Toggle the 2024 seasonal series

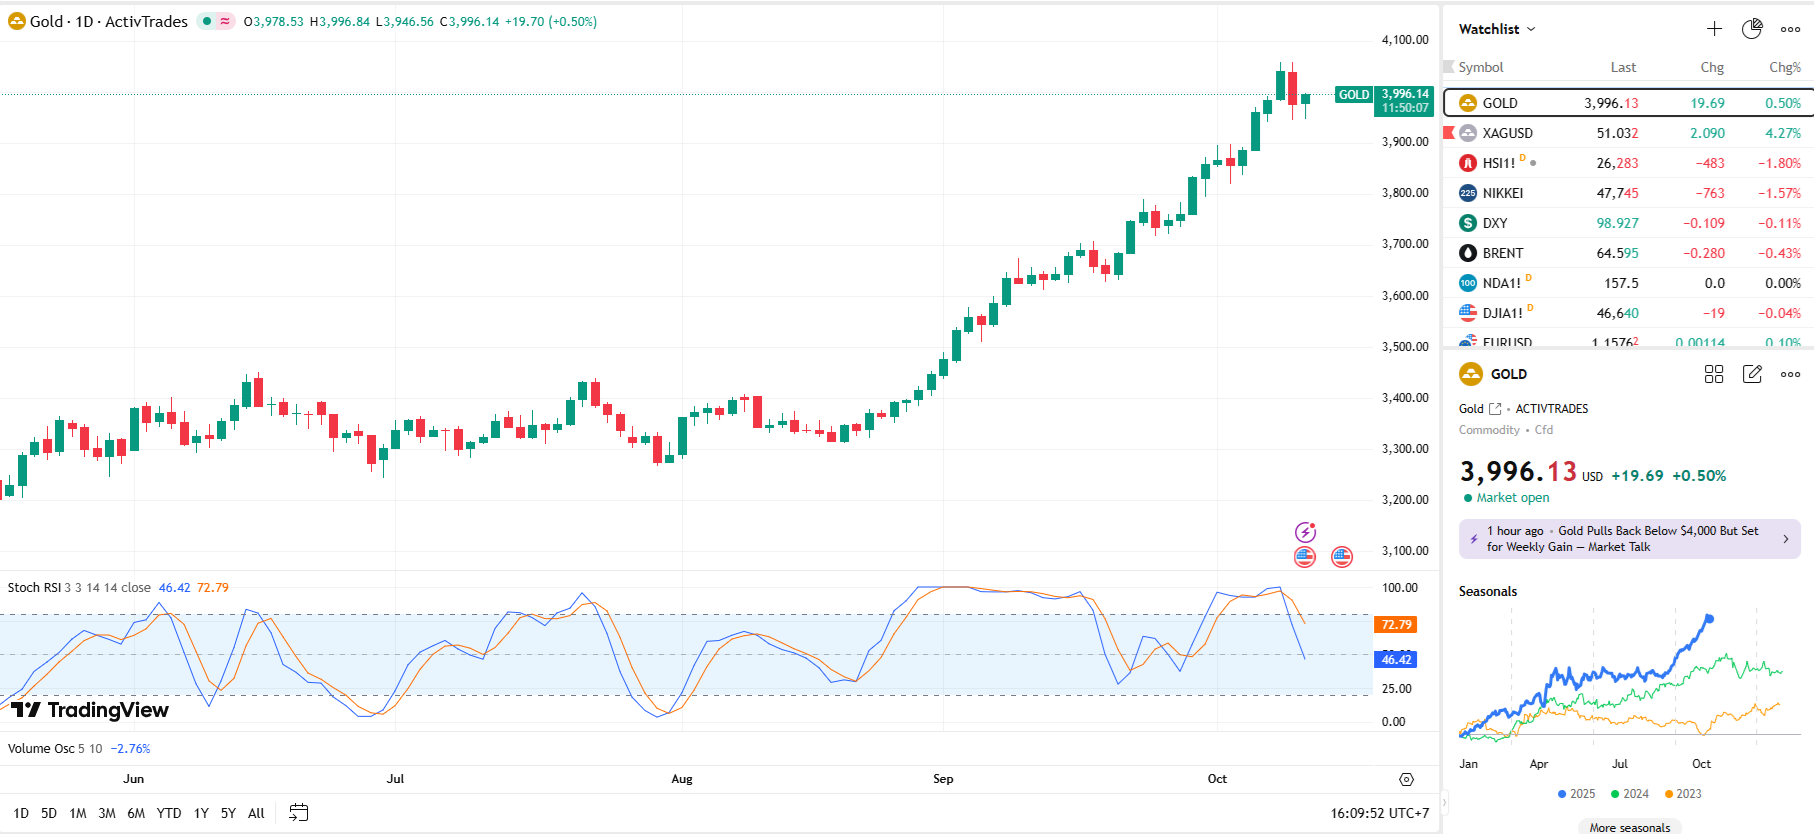(x=1629, y=794)
